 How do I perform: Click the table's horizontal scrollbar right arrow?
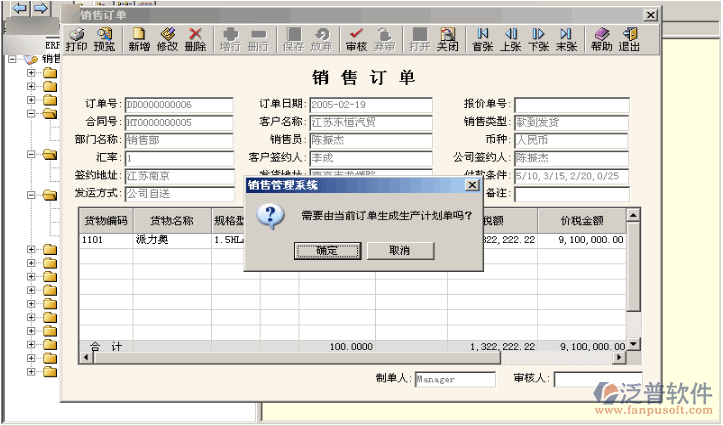coord(619,357)
